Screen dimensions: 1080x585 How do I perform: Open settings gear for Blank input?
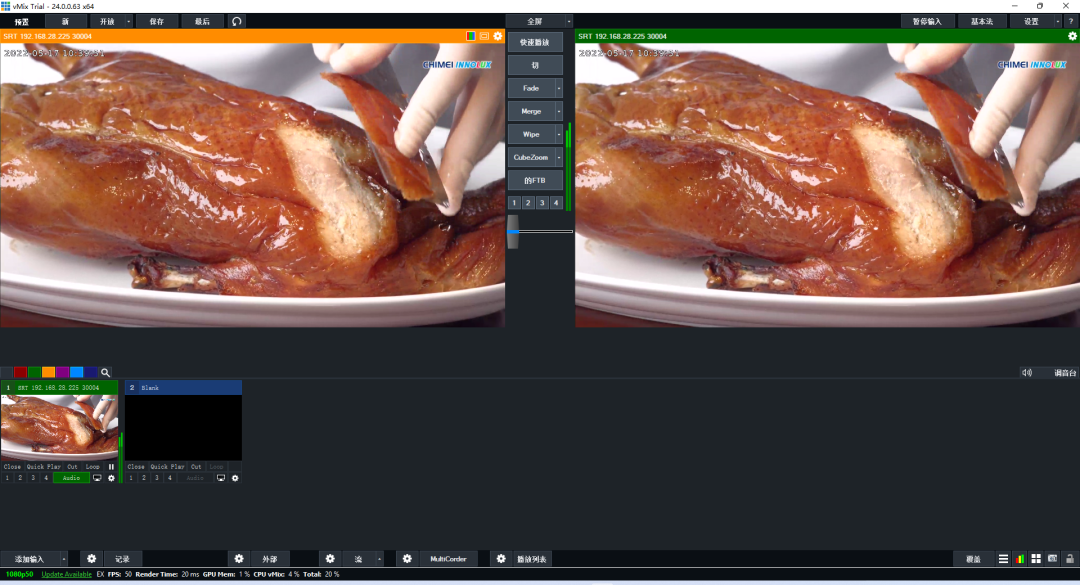235,478
